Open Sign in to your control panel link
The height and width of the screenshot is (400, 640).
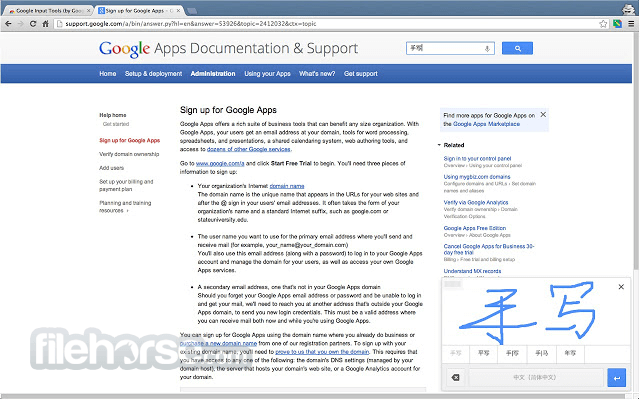[477, 159]
